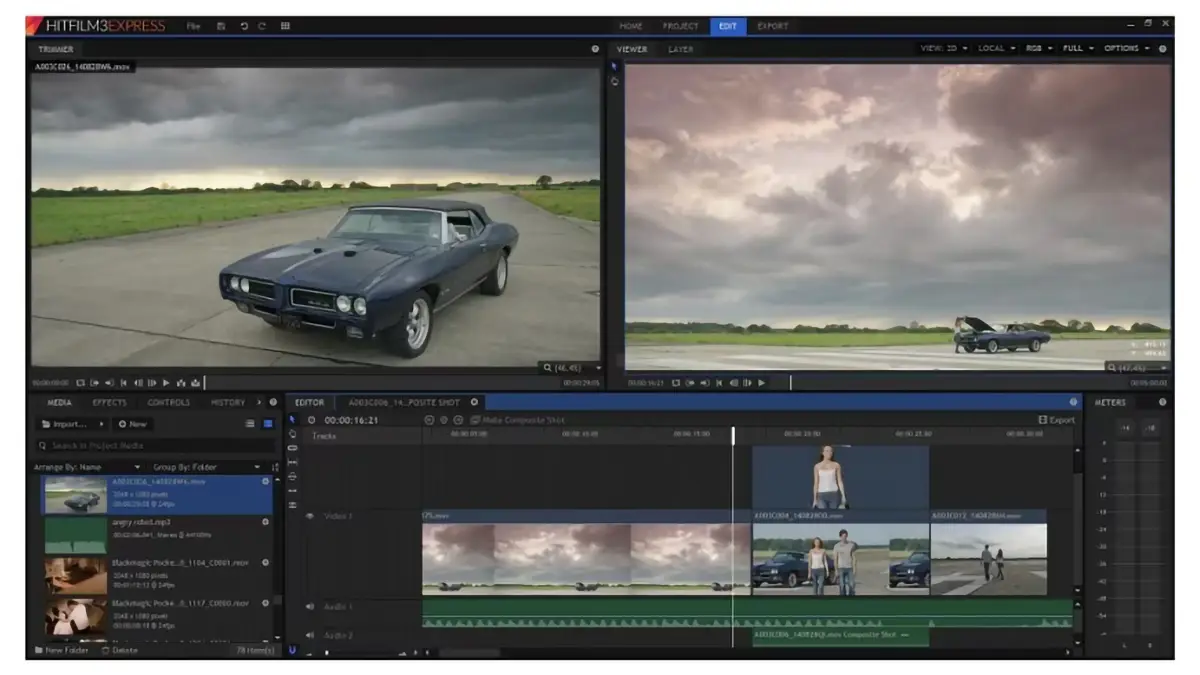Viewport: 1200px width, 675px height.
Task: Open the RGB channel dropdown
Action: click(x=1040, y=48)
